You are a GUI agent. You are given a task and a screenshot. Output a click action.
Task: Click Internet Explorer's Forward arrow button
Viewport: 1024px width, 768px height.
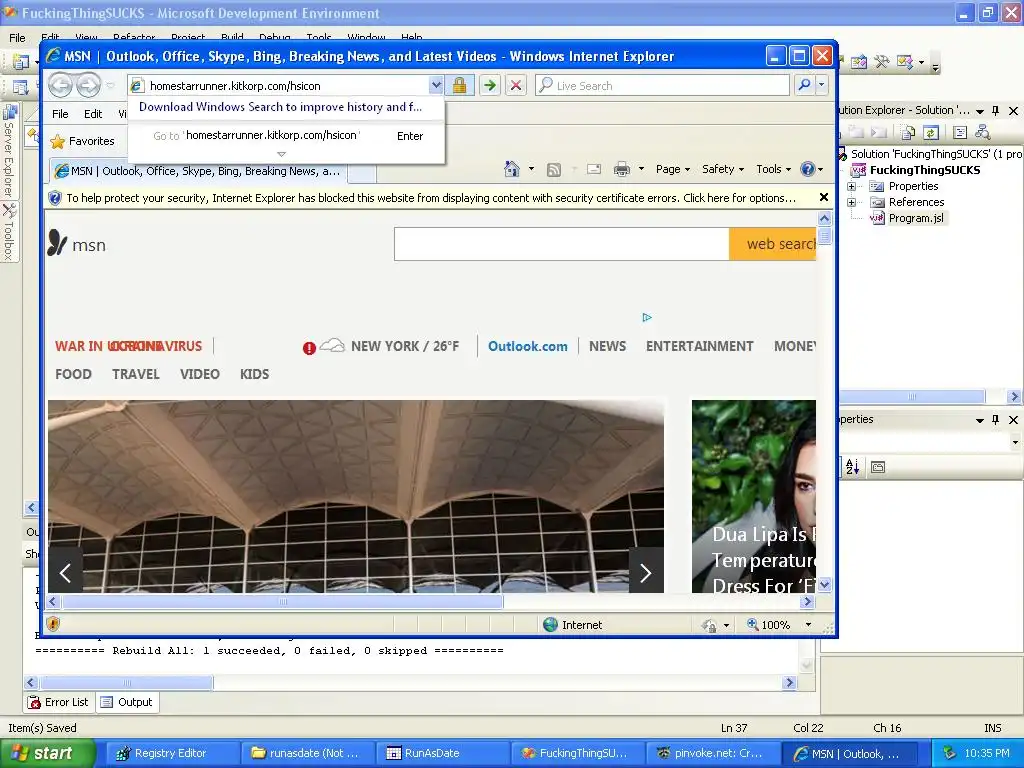[88, 86]
